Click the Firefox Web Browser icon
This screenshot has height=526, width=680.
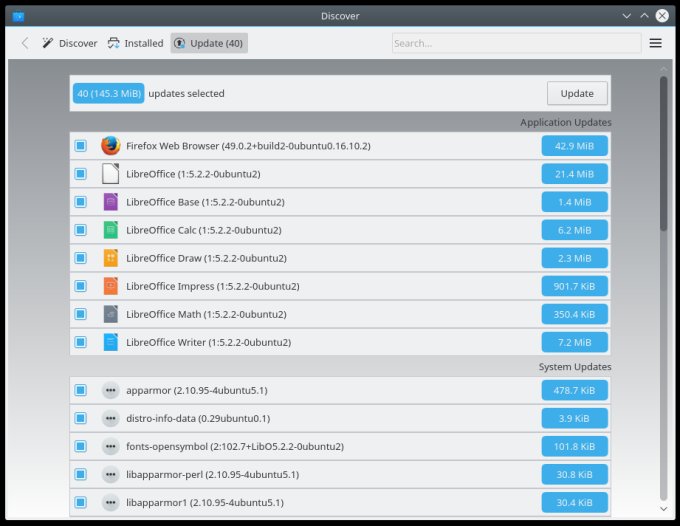[x=110, y=146]
